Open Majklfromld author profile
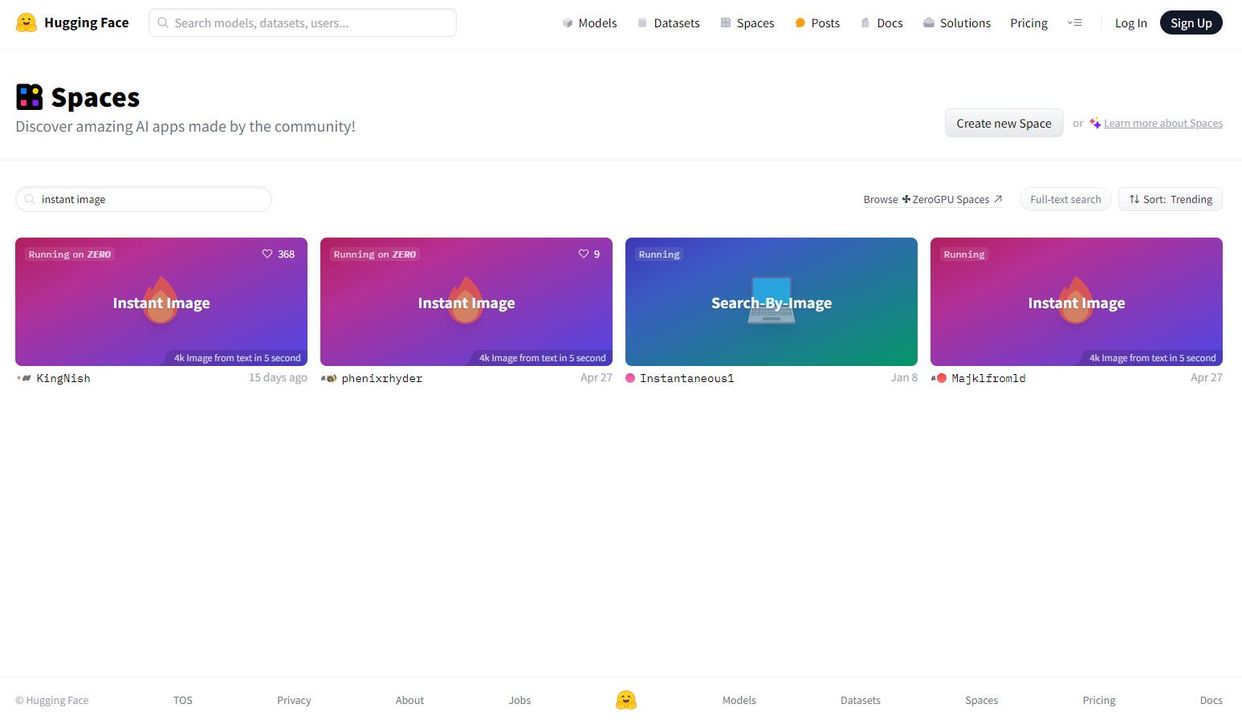1242x720 pixels. click(x=989, y=378)
